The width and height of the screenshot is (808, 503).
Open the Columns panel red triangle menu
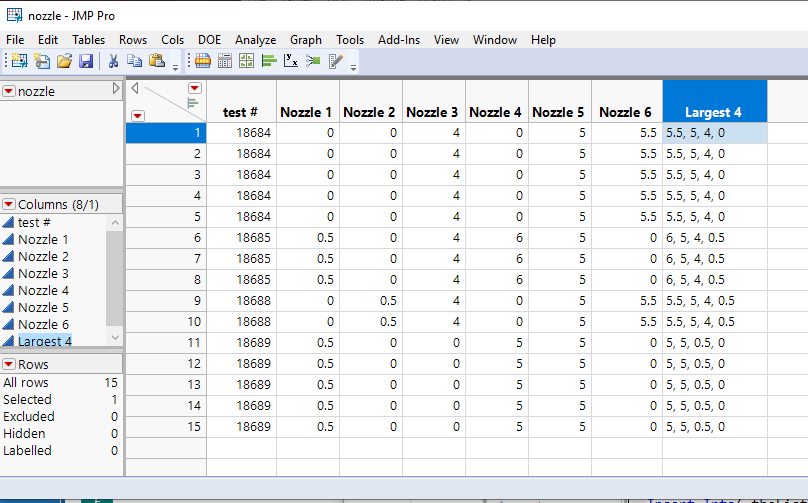(x=9, y=204)
